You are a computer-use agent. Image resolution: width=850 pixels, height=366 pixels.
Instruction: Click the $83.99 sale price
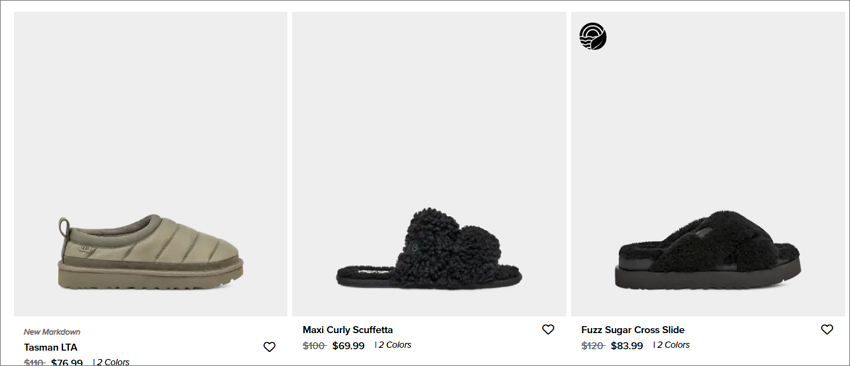(x=627, y=345)
